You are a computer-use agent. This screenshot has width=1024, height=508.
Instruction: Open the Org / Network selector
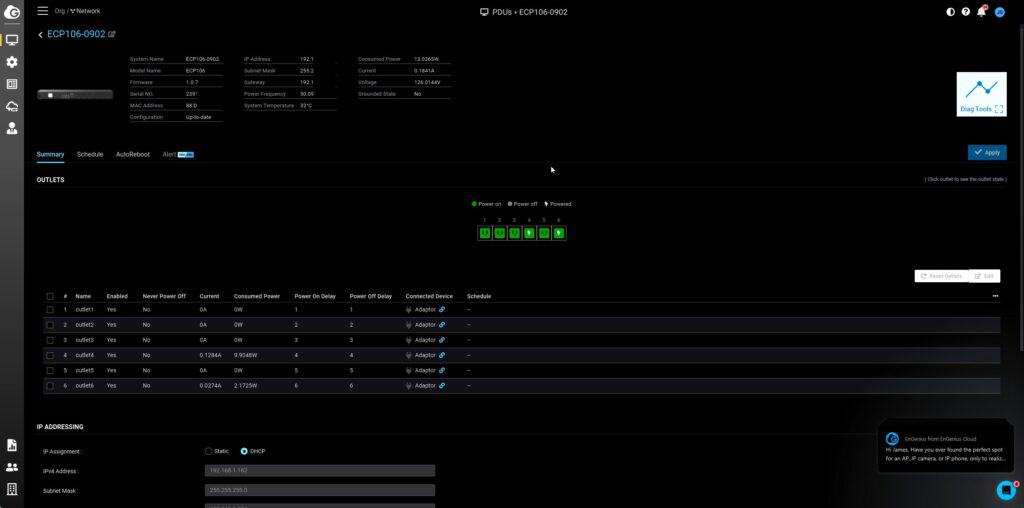[77, 11]
